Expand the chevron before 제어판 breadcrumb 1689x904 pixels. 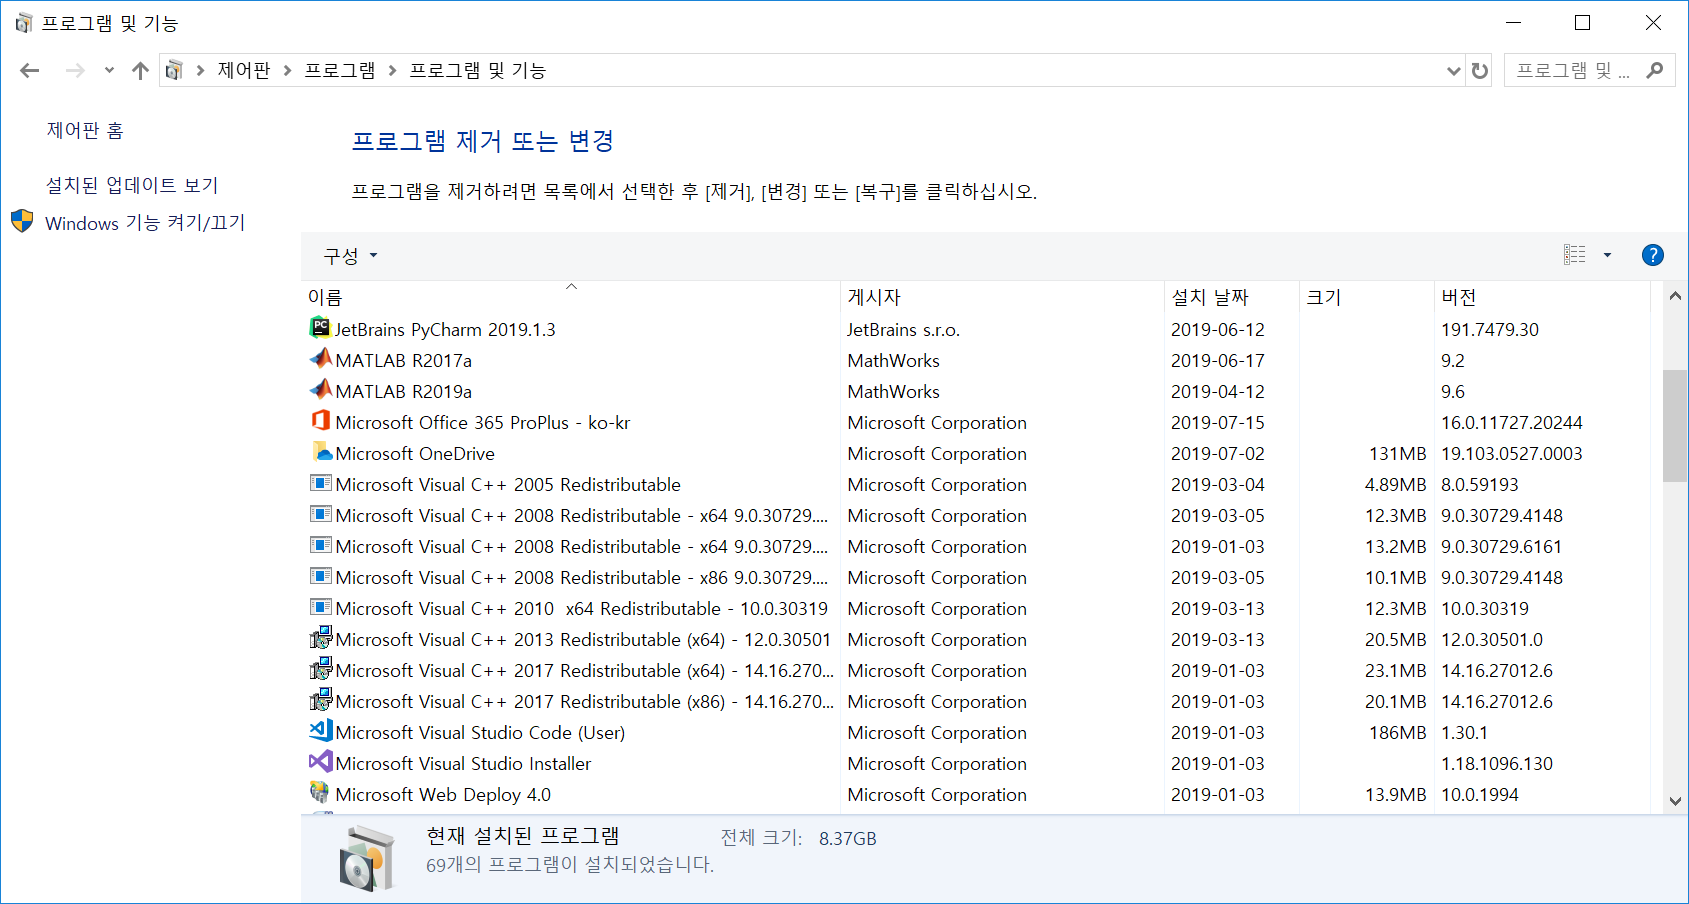[201, 70]
